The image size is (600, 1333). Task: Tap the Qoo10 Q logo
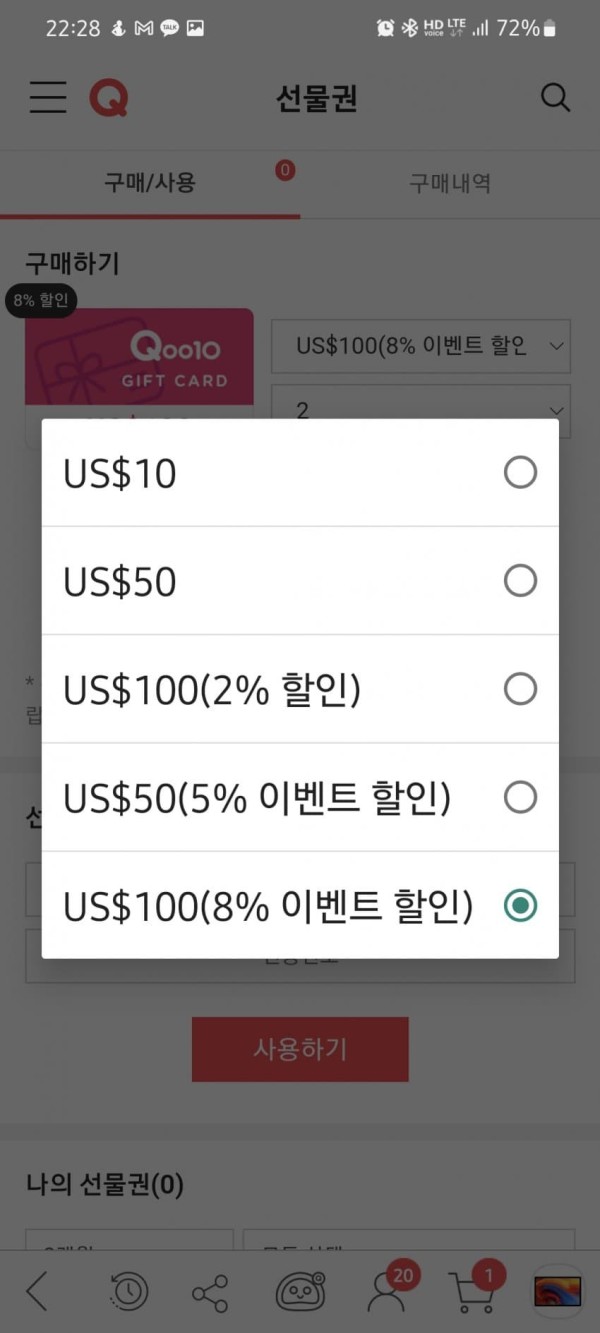click(x=108, y=98)
